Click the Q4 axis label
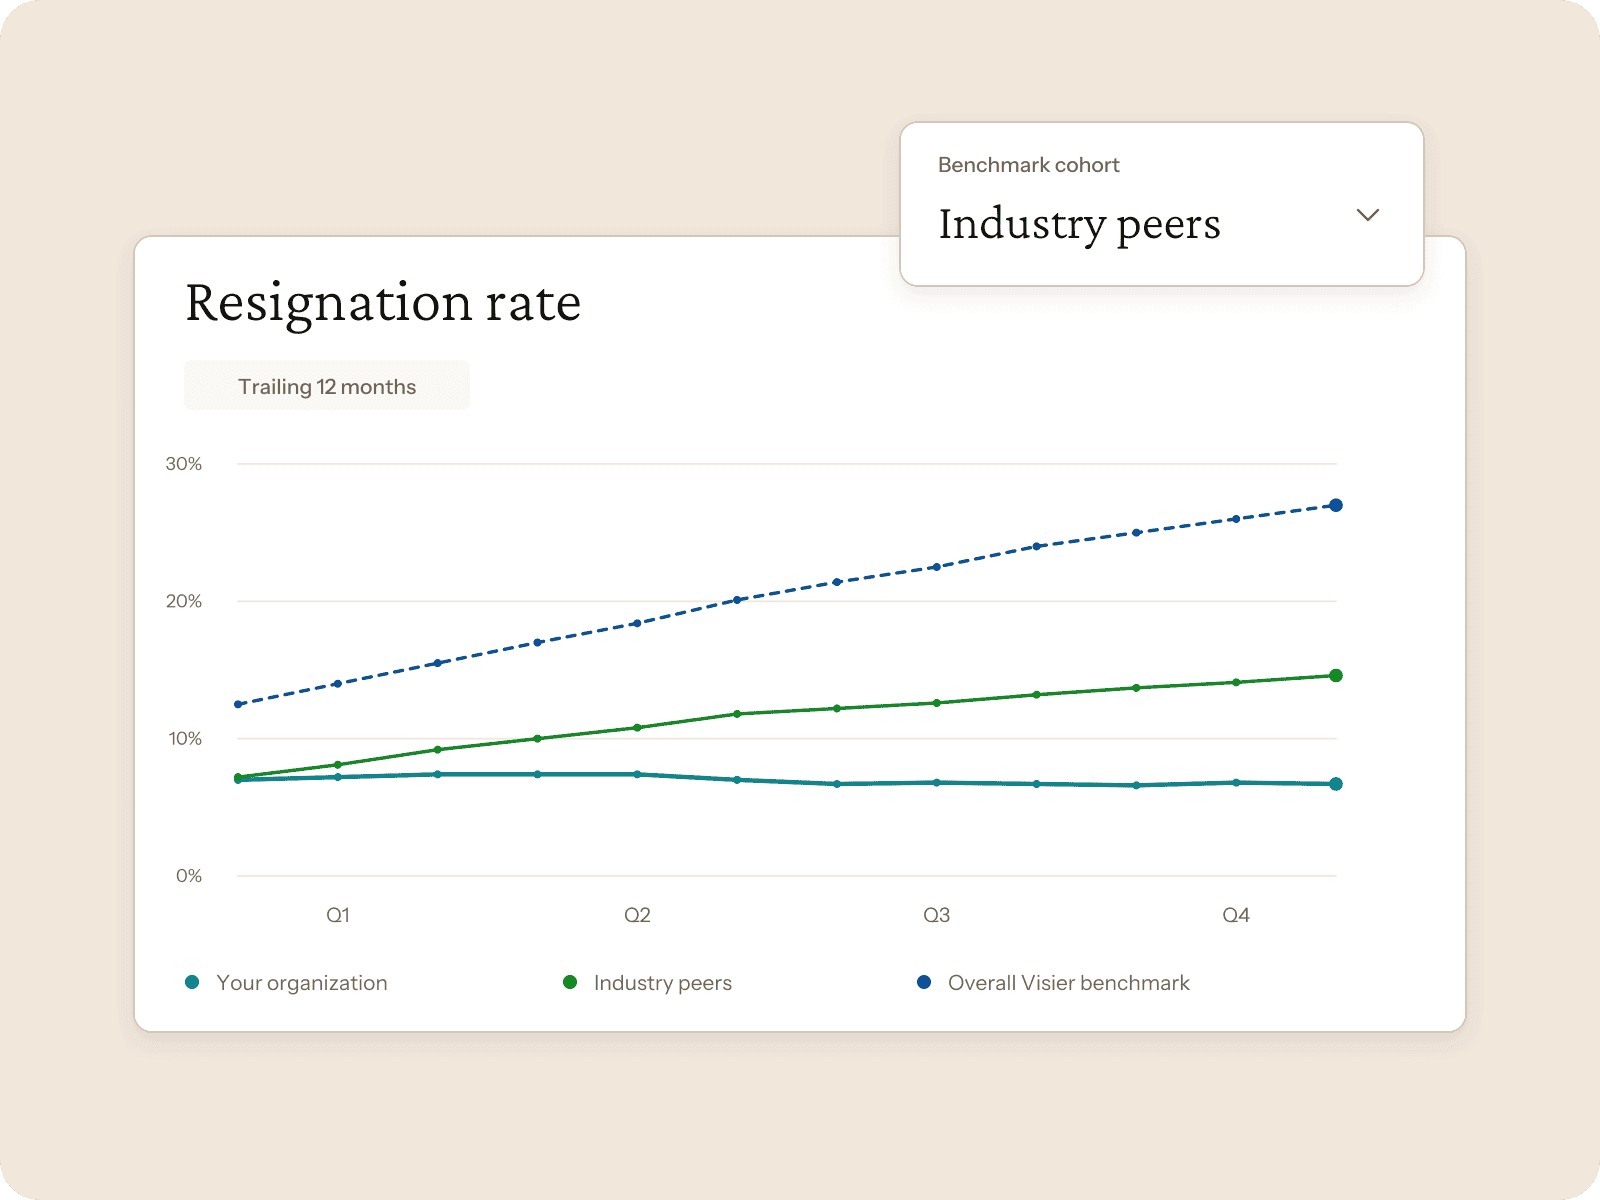Image resolution: width=1600 pixels, height=1200 pixels. pos(1236,915)
